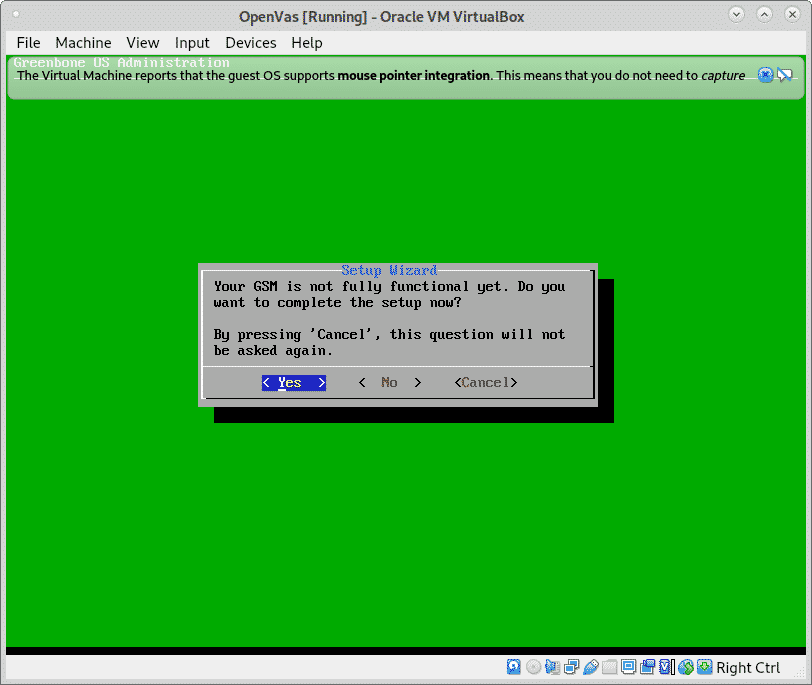Open the Input menu

pos(192,42)
